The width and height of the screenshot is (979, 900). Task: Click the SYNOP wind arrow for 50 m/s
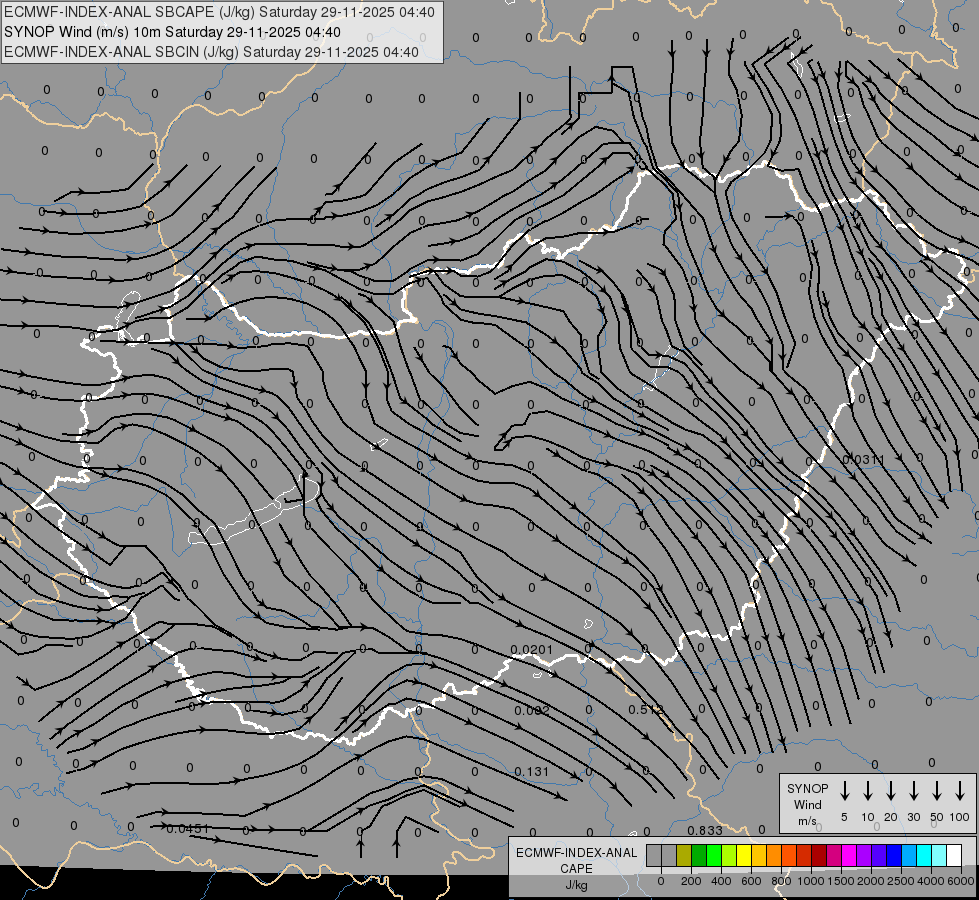coord(937,790)
